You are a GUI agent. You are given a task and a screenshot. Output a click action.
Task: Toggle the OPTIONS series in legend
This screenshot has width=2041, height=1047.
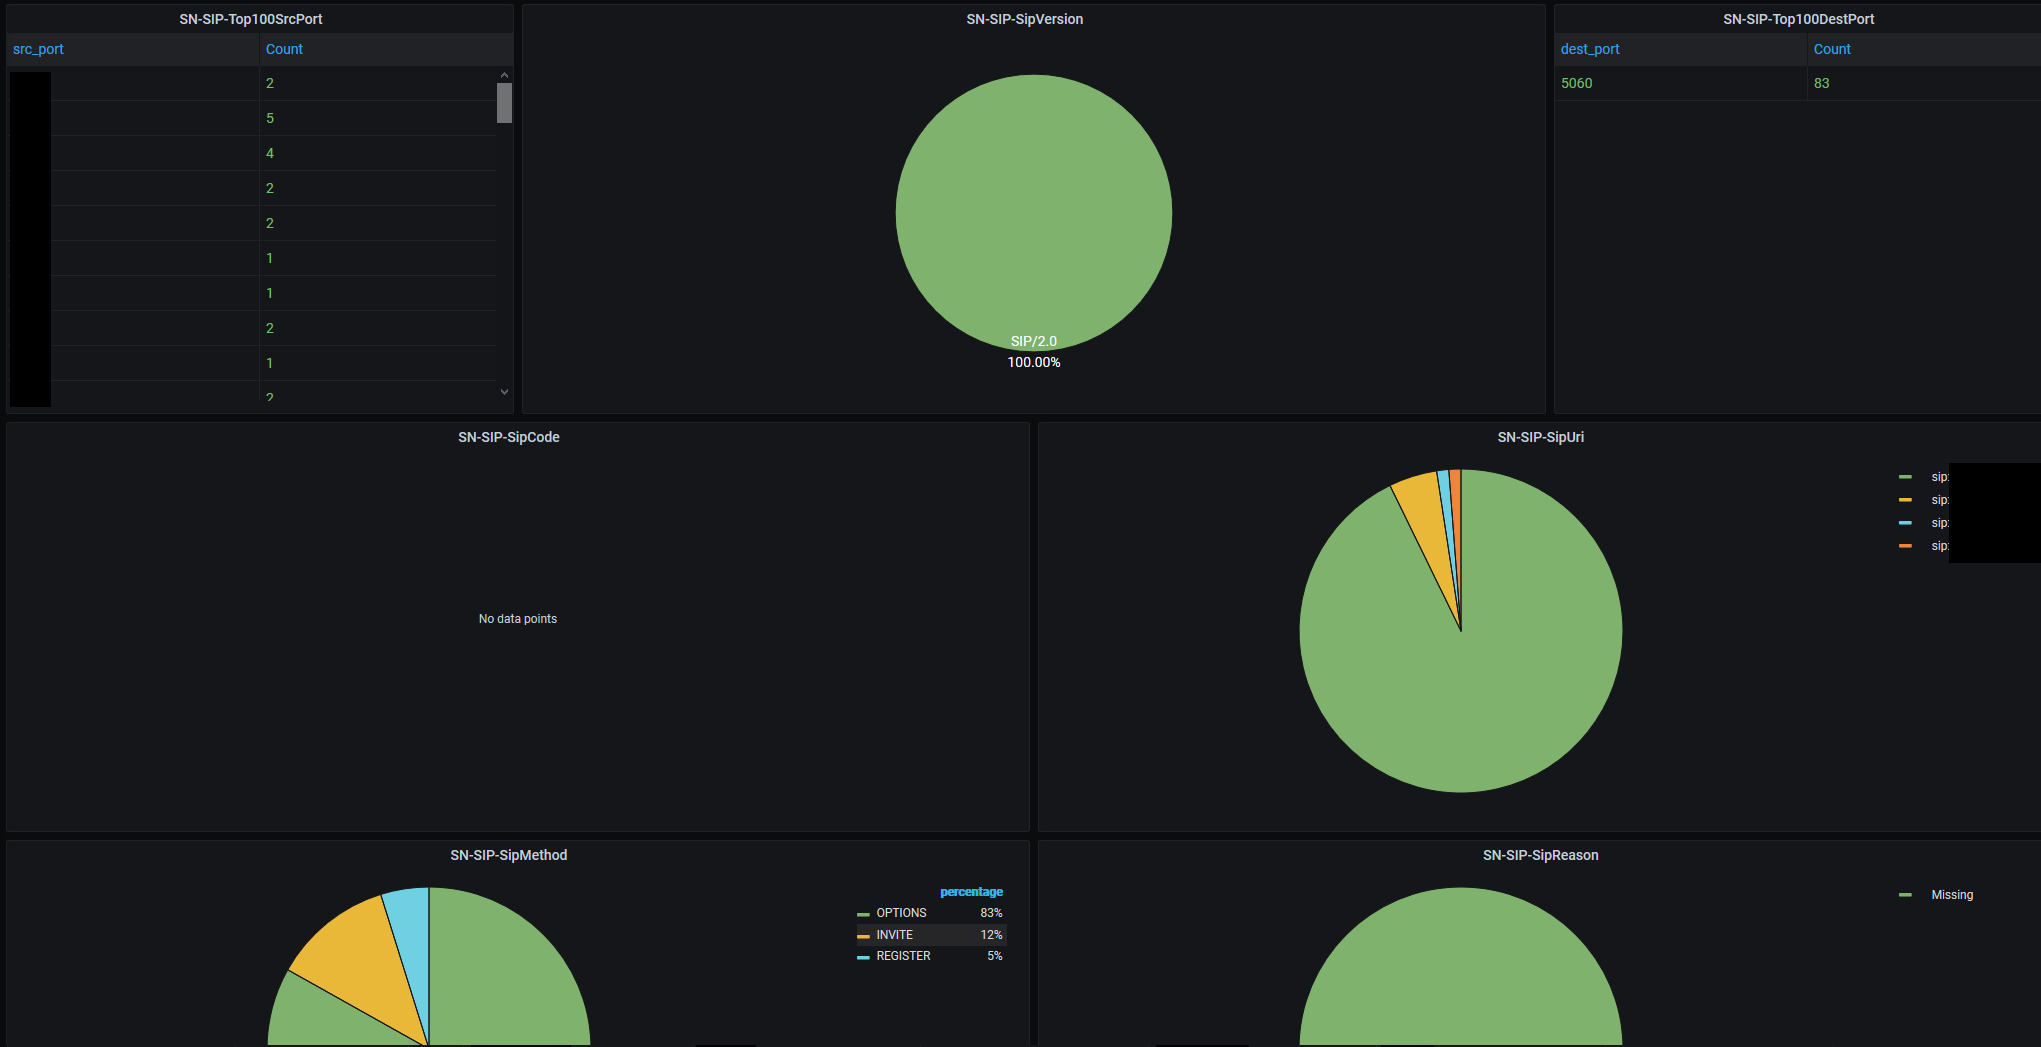tap(901, 913)
